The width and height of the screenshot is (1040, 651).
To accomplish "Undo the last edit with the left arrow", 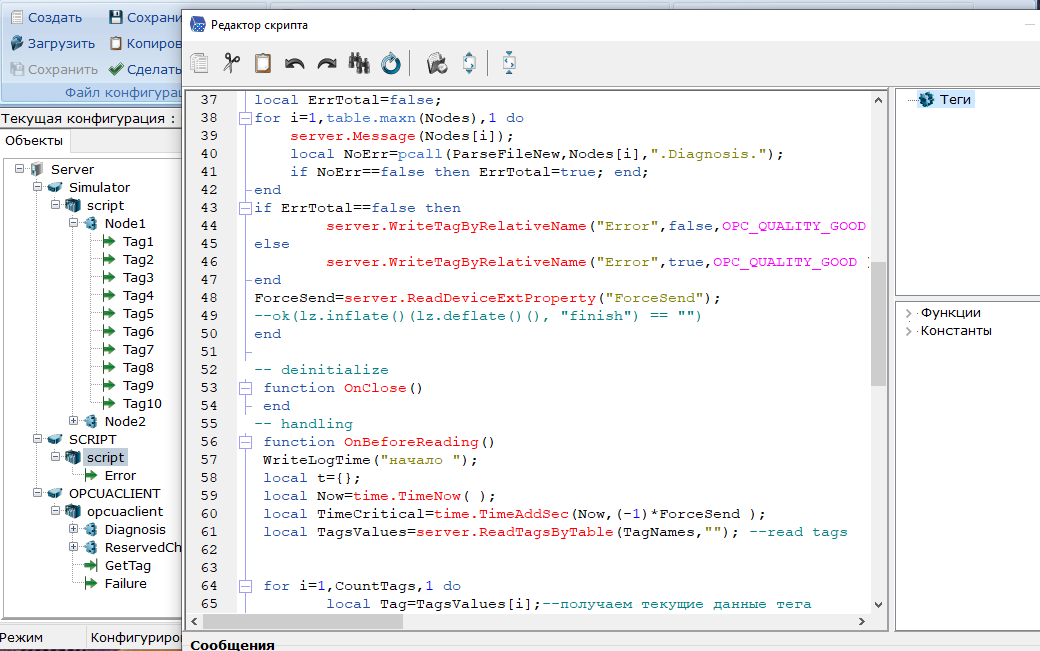I will (x=294, y=64).
